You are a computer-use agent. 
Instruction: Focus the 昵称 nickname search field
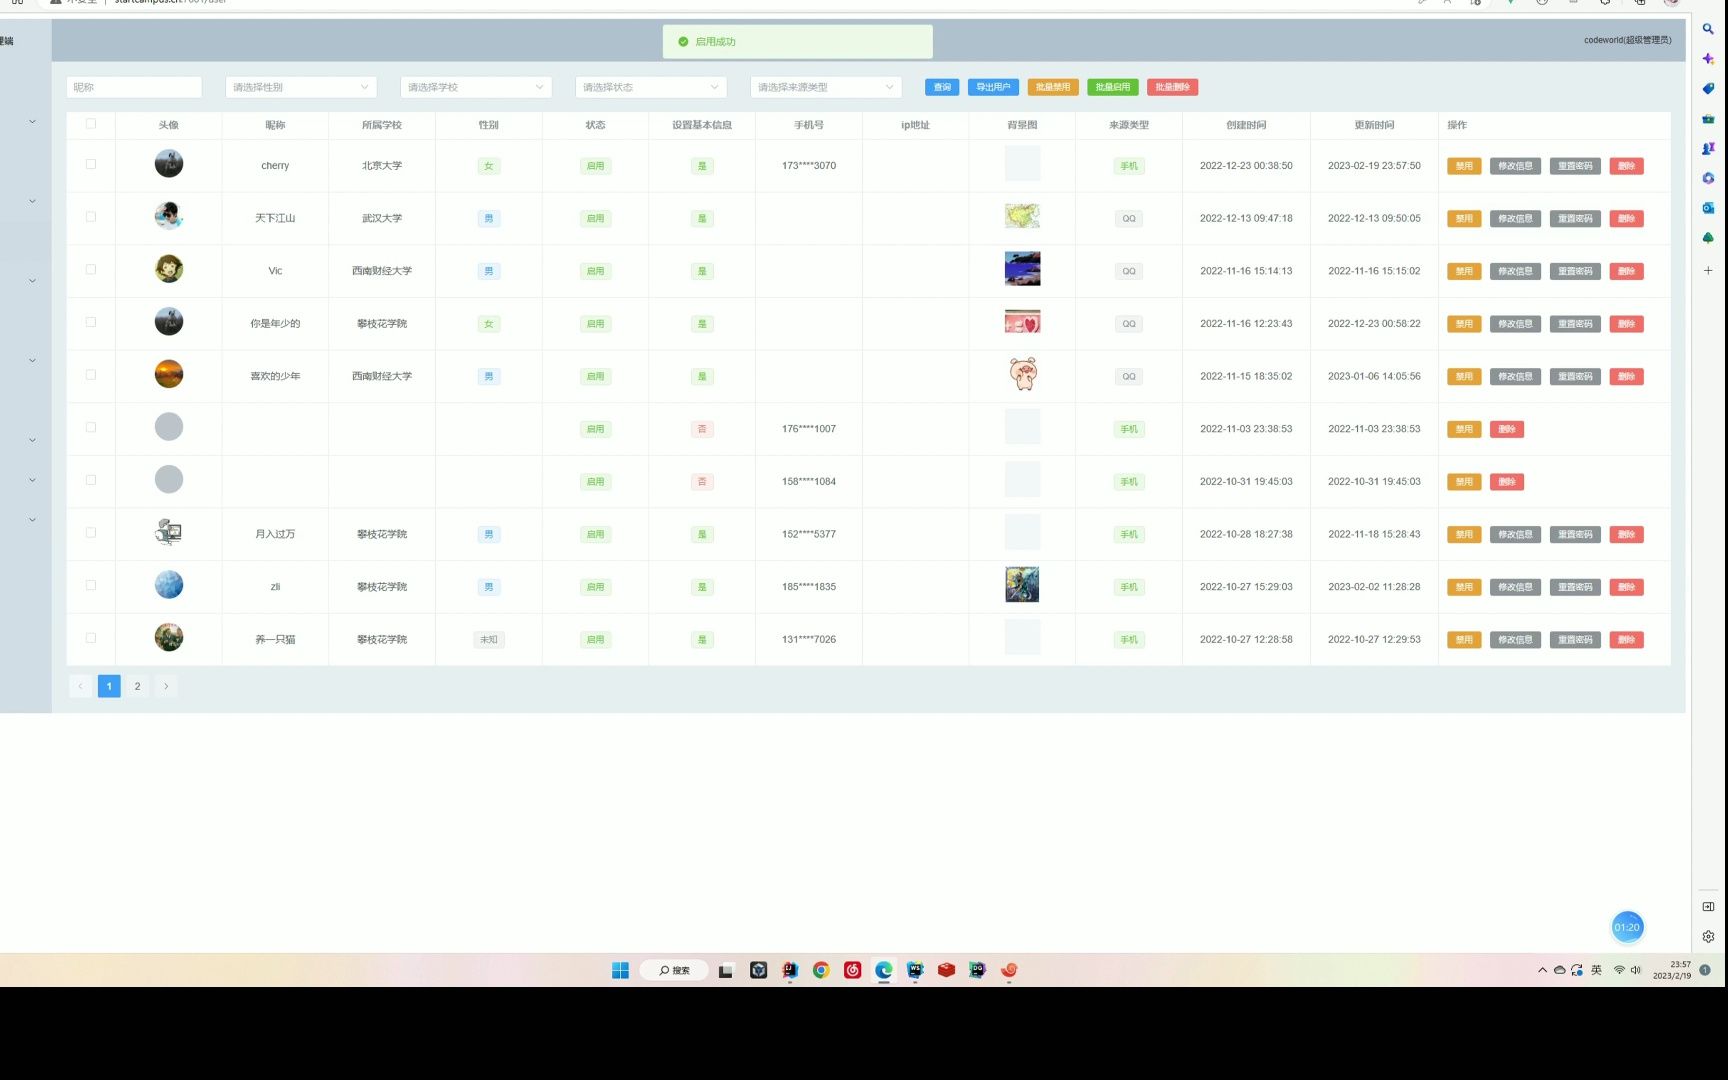pos(134,87)
